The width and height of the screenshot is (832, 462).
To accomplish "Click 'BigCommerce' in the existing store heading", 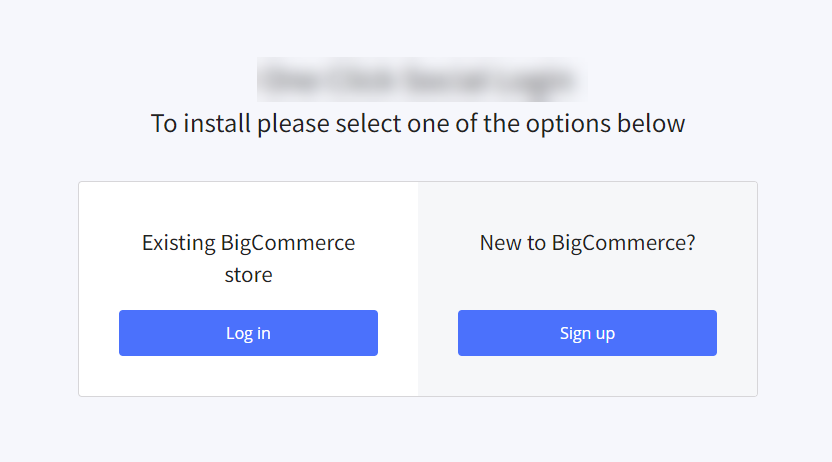I will click(287, 242).
